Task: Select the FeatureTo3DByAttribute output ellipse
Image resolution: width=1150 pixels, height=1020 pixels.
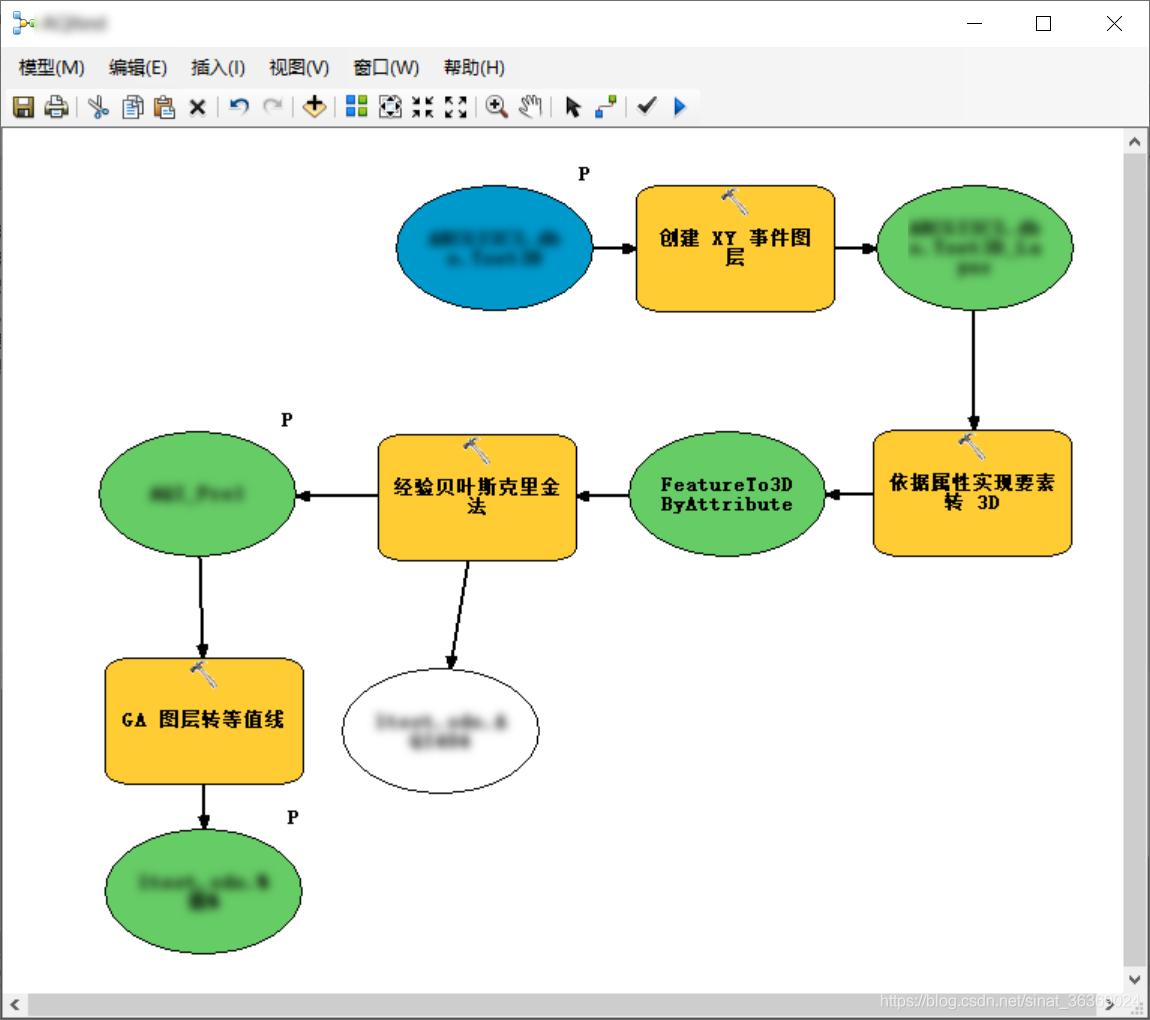Action: point(727,493)
